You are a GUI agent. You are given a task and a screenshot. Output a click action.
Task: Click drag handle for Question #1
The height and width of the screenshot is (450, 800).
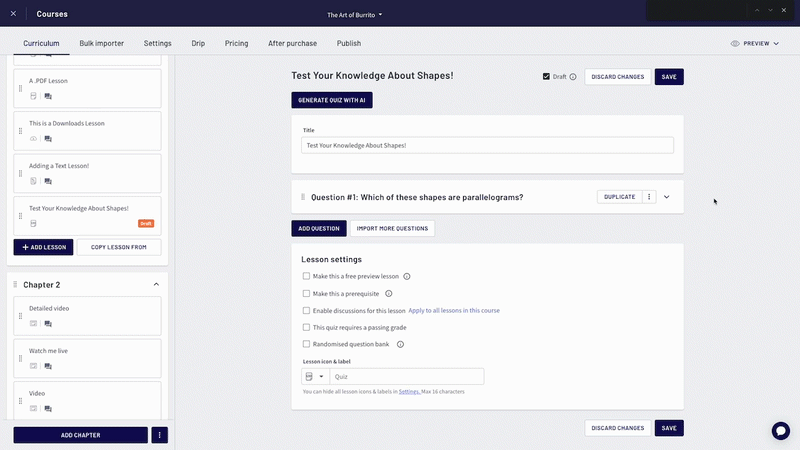(303, 197)
